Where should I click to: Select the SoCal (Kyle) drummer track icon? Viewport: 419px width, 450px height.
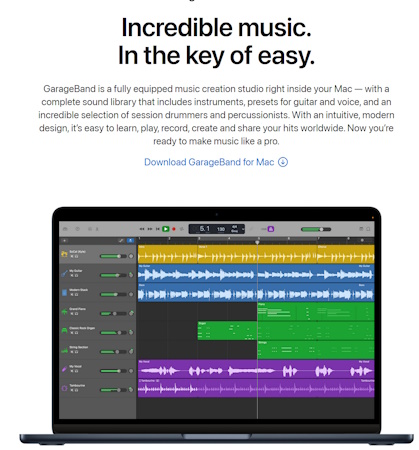(x=64, y=254)
